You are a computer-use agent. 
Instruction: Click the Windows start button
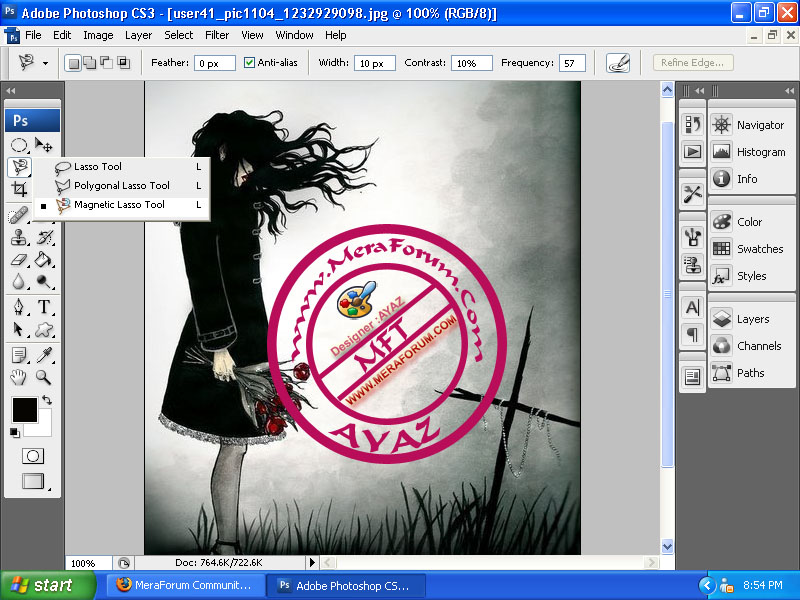(48, 585)
